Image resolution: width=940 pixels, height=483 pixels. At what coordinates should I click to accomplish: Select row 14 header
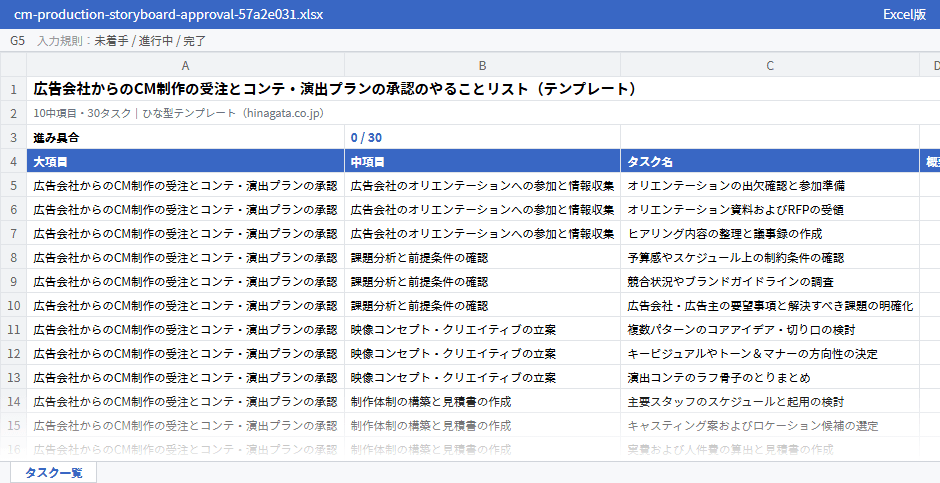click(x=13, y=401)
